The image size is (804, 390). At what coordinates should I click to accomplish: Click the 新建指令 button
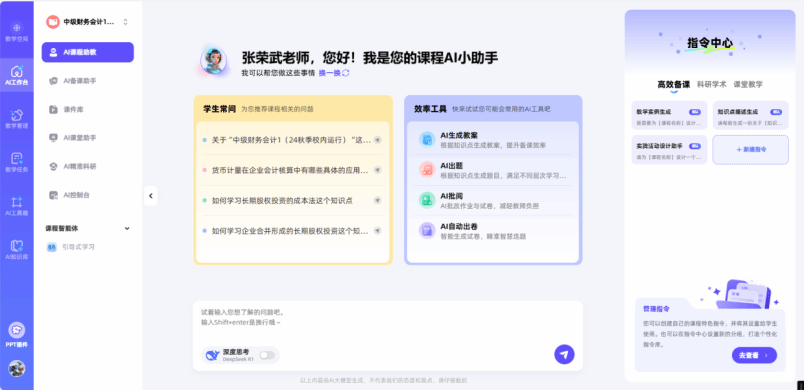(x=751, y=150)
